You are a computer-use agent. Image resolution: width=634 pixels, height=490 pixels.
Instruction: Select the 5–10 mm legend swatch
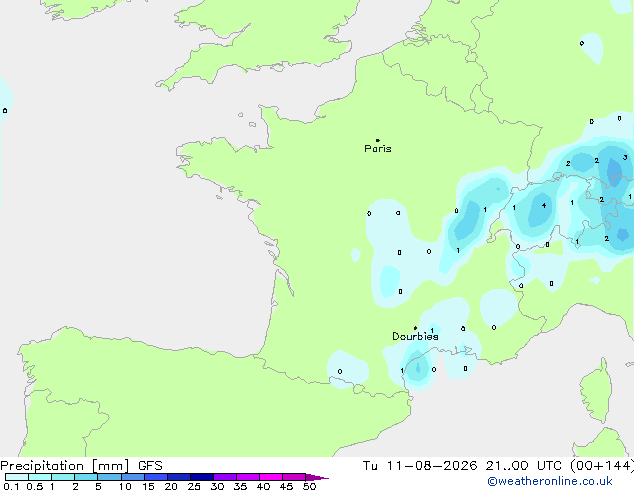(110, 477)
